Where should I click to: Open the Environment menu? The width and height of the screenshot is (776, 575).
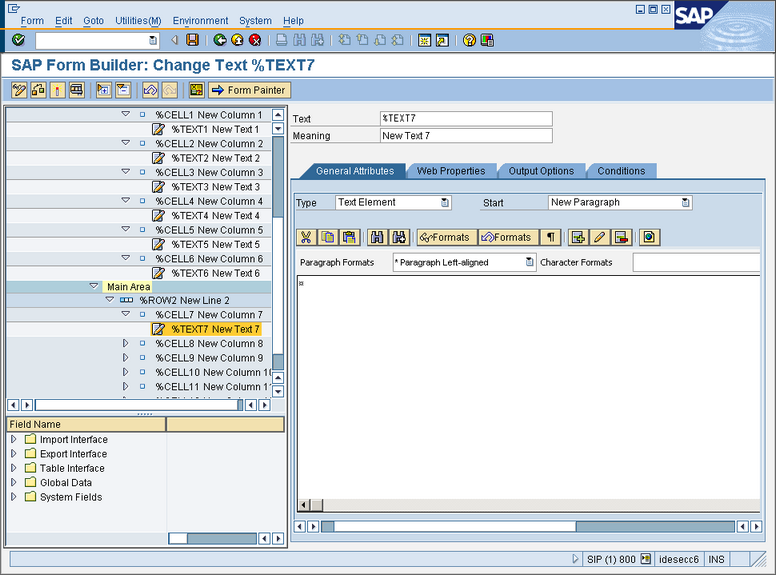point(200,21)
